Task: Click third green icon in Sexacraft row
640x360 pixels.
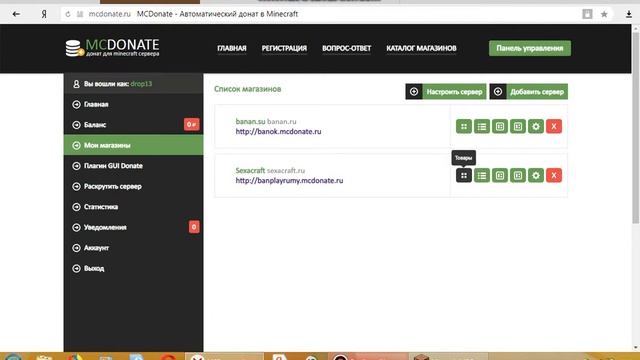Action: pyautogui.click(x=500, y=176)
